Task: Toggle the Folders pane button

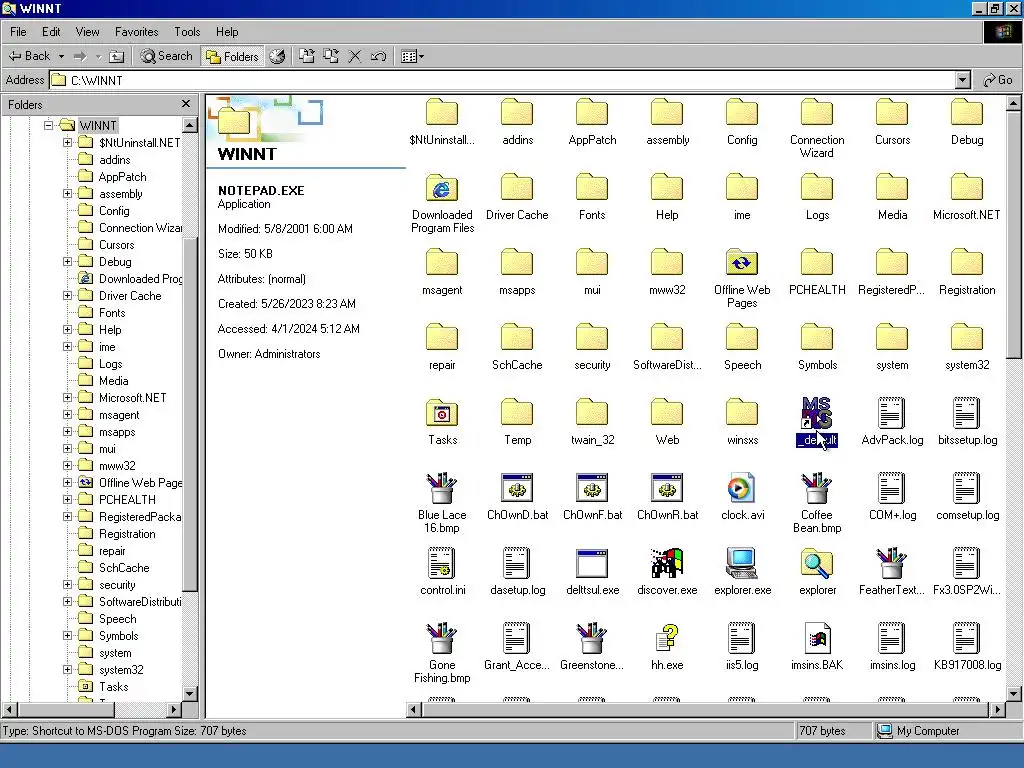Action: click(232, 56)
